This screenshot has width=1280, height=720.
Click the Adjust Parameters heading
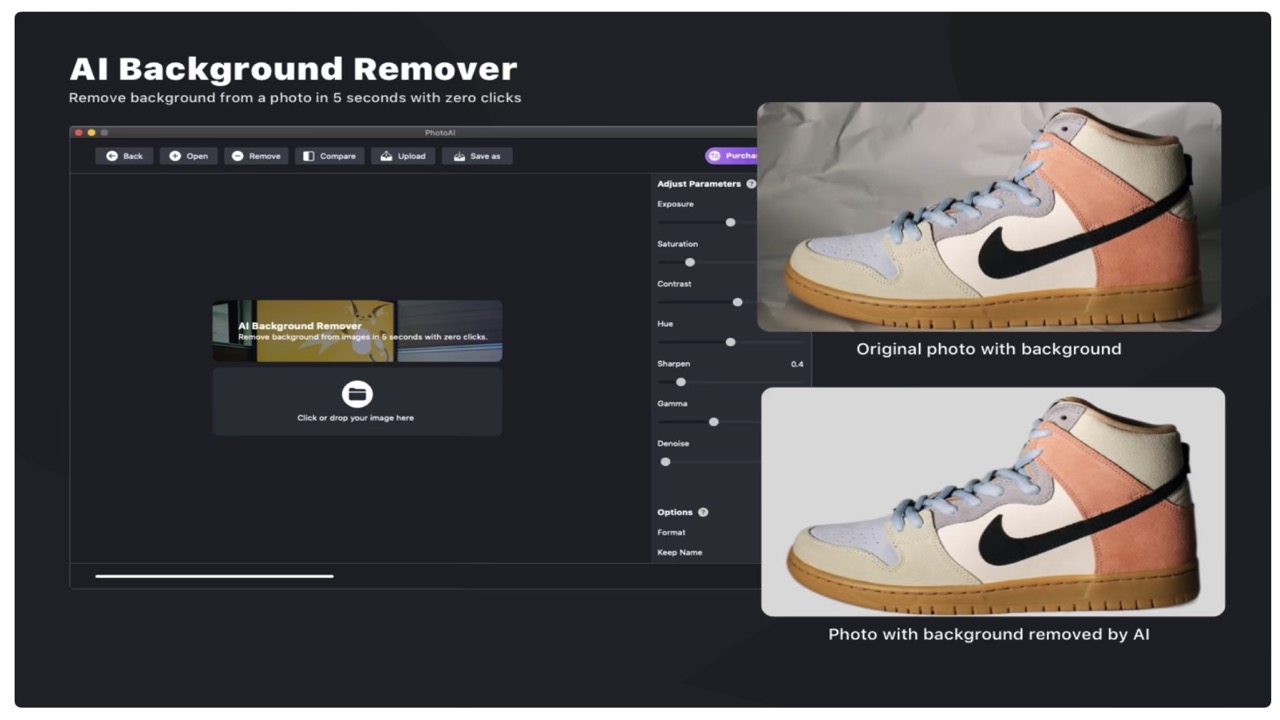click(x=699, y=184)
